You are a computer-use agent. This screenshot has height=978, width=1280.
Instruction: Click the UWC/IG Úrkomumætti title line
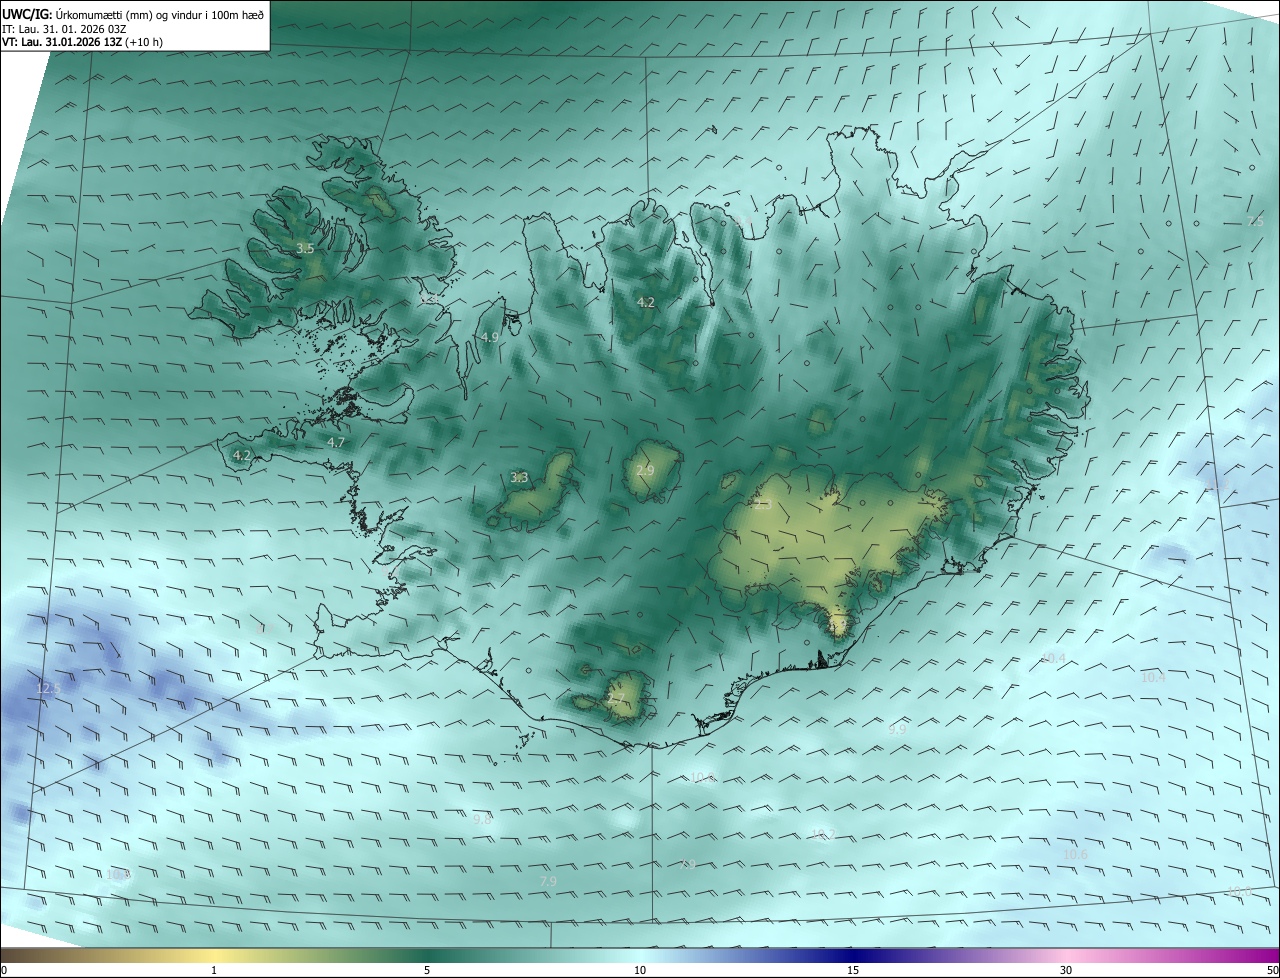pos(132,14)
